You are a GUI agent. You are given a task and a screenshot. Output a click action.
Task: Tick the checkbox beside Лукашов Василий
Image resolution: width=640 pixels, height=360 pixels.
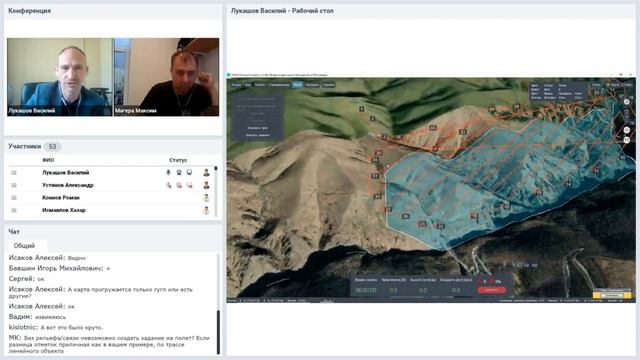click(14, 173)
